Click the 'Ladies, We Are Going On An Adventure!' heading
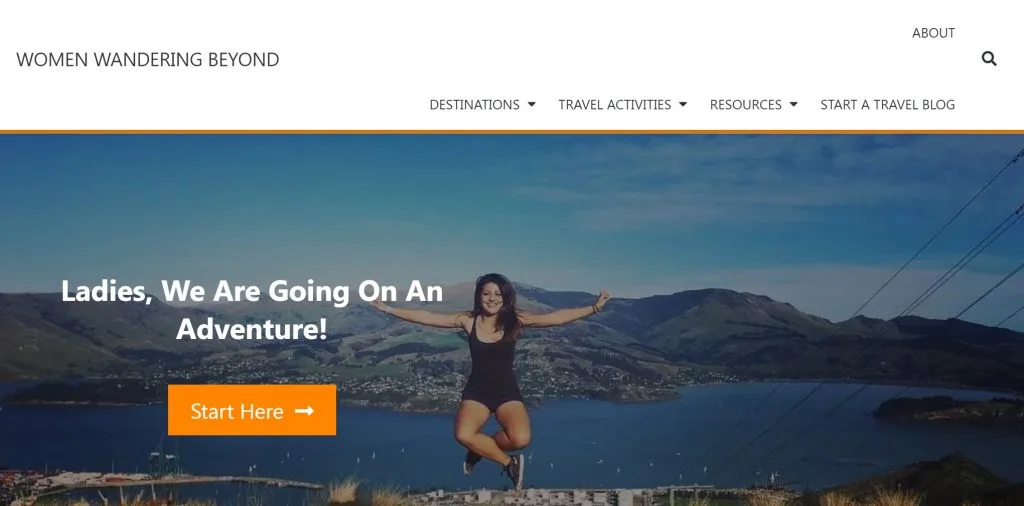This screenshot has width=1024, height=506. (x=252, y=309)
